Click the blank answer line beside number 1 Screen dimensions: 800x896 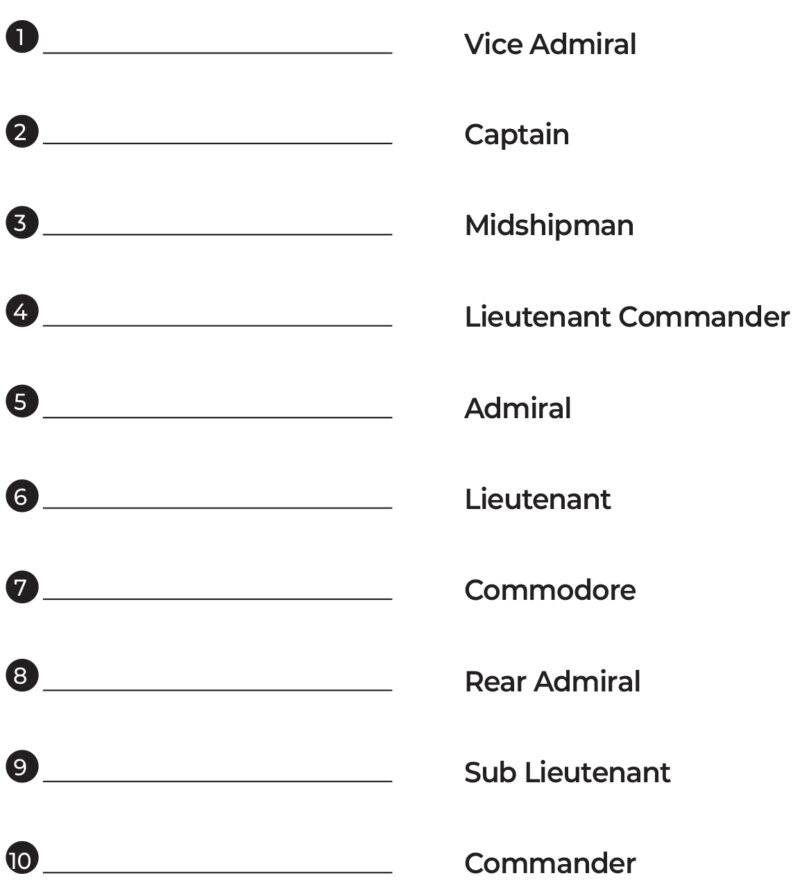pos(218,53)
